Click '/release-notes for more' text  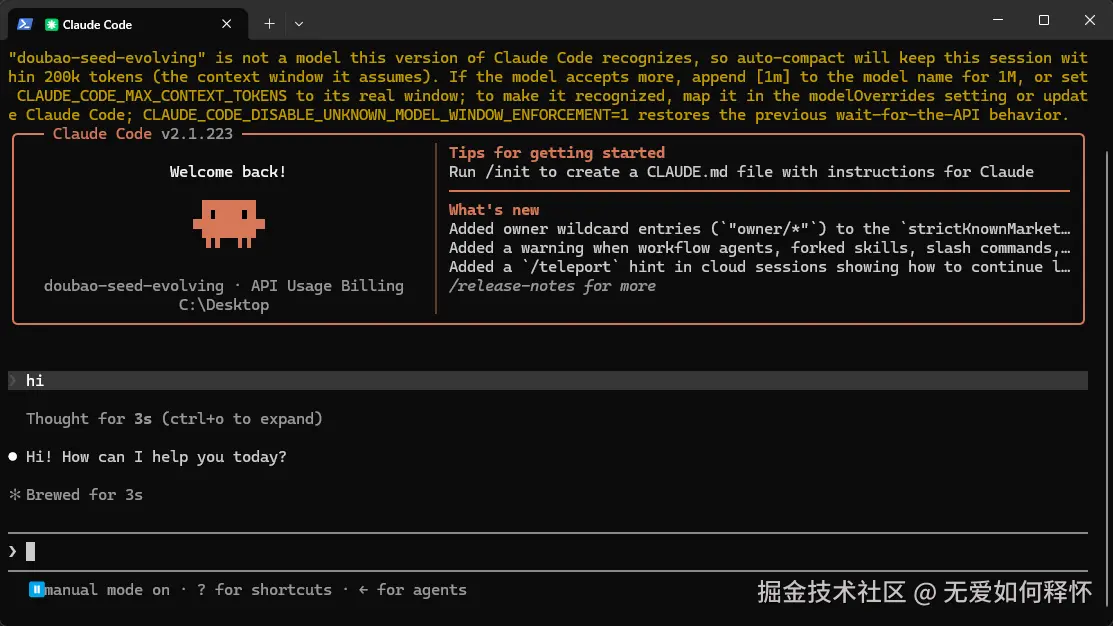coord(552,286)
